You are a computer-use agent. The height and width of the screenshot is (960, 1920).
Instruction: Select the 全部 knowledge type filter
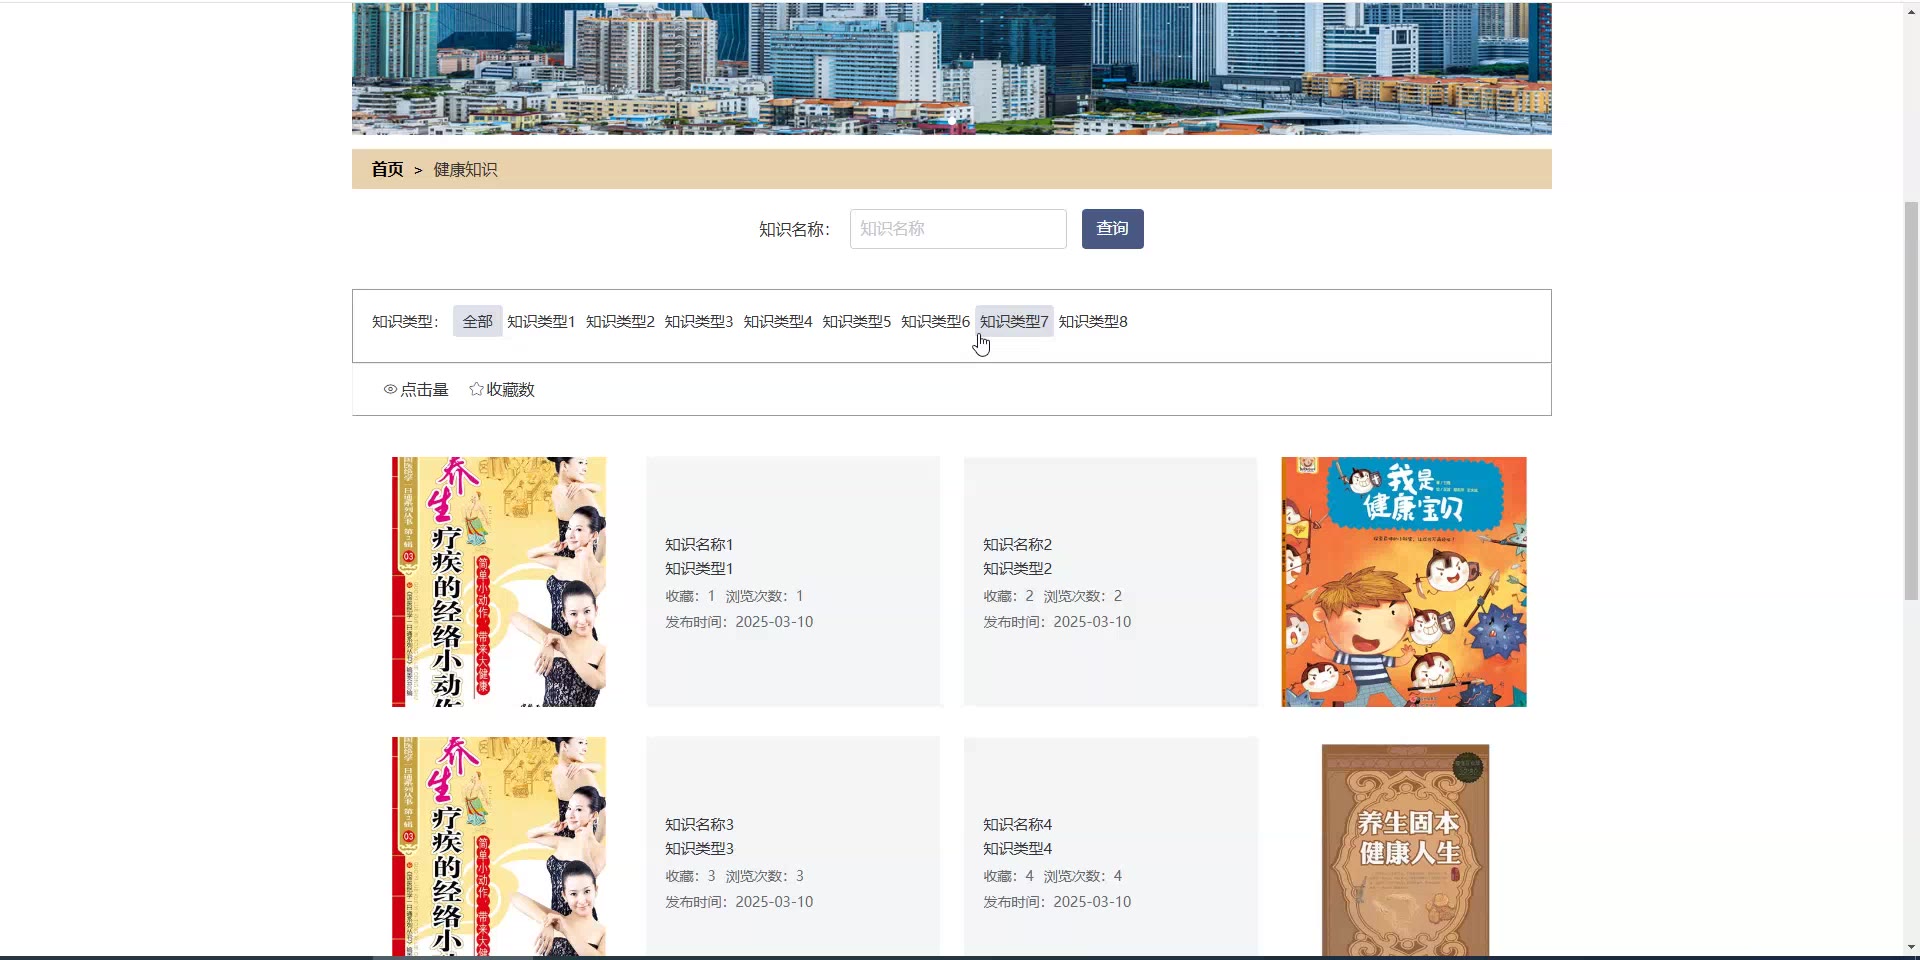point(477,321)
